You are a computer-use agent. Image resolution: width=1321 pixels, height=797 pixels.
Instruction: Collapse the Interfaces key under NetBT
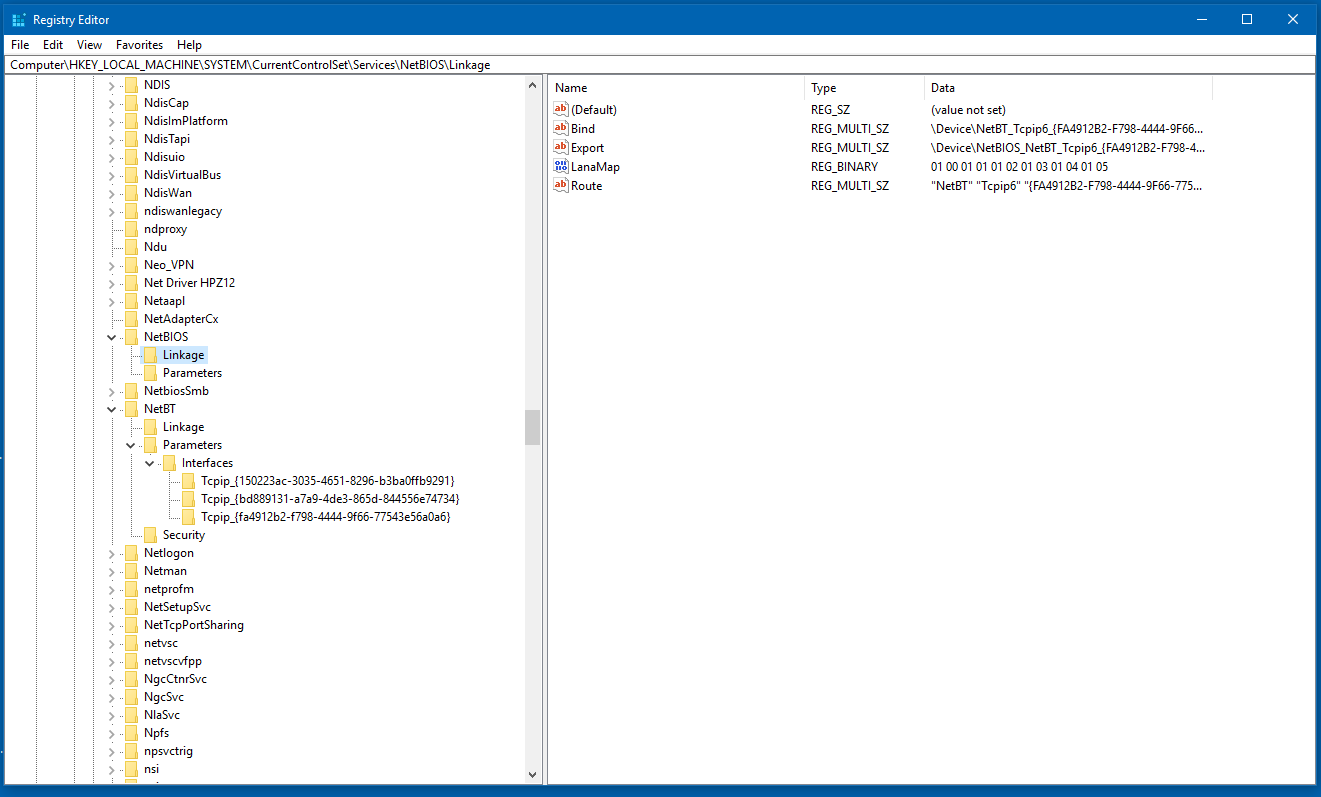(x=149, y=463)
